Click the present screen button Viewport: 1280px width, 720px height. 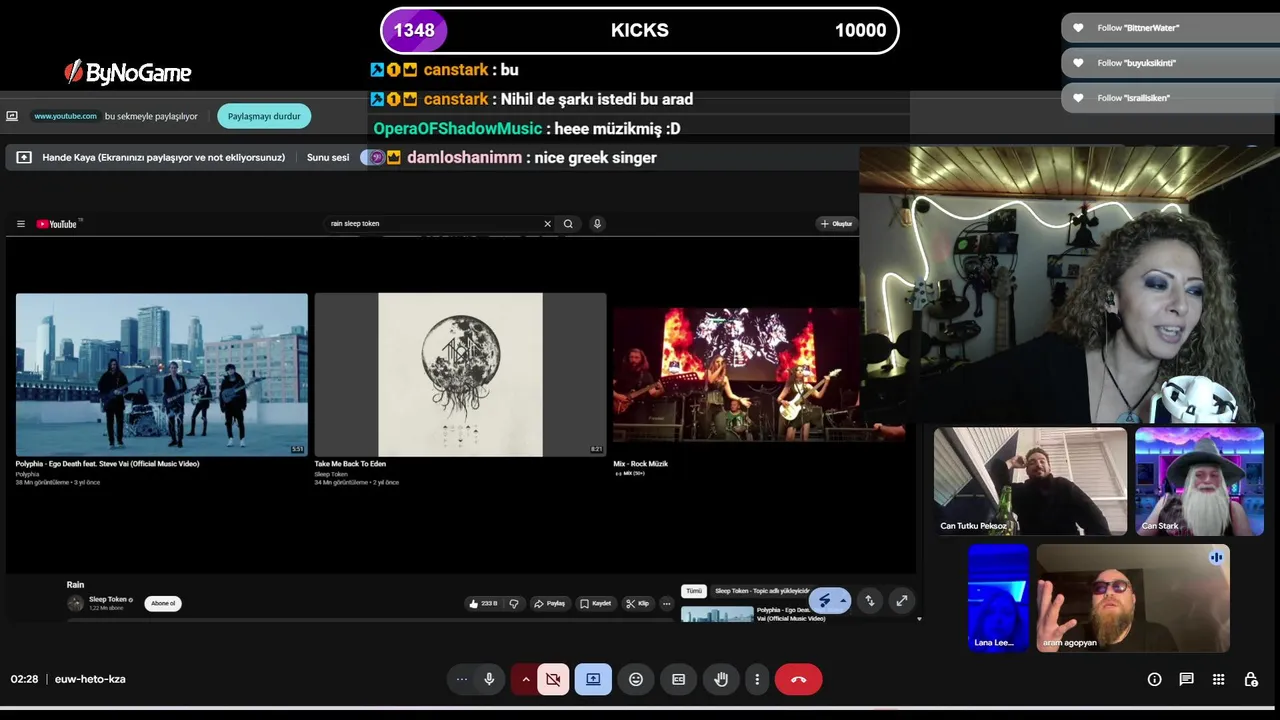(x=593, y=679)
